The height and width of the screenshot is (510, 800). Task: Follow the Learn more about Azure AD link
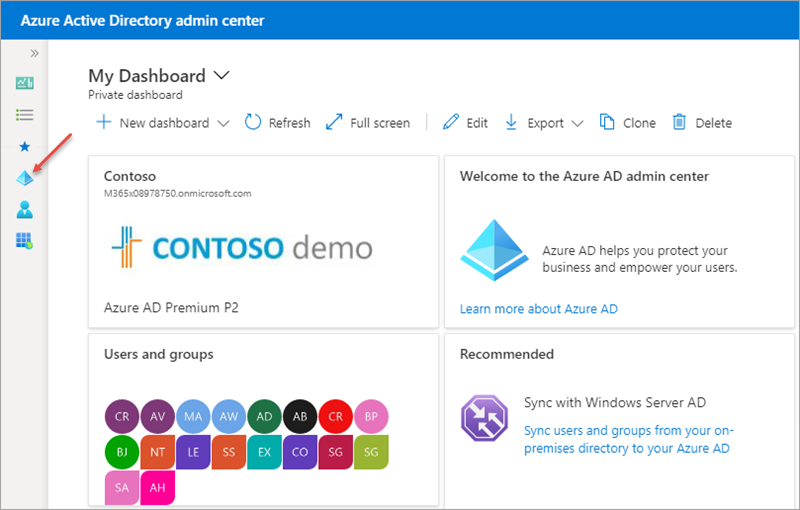point(539,309)
